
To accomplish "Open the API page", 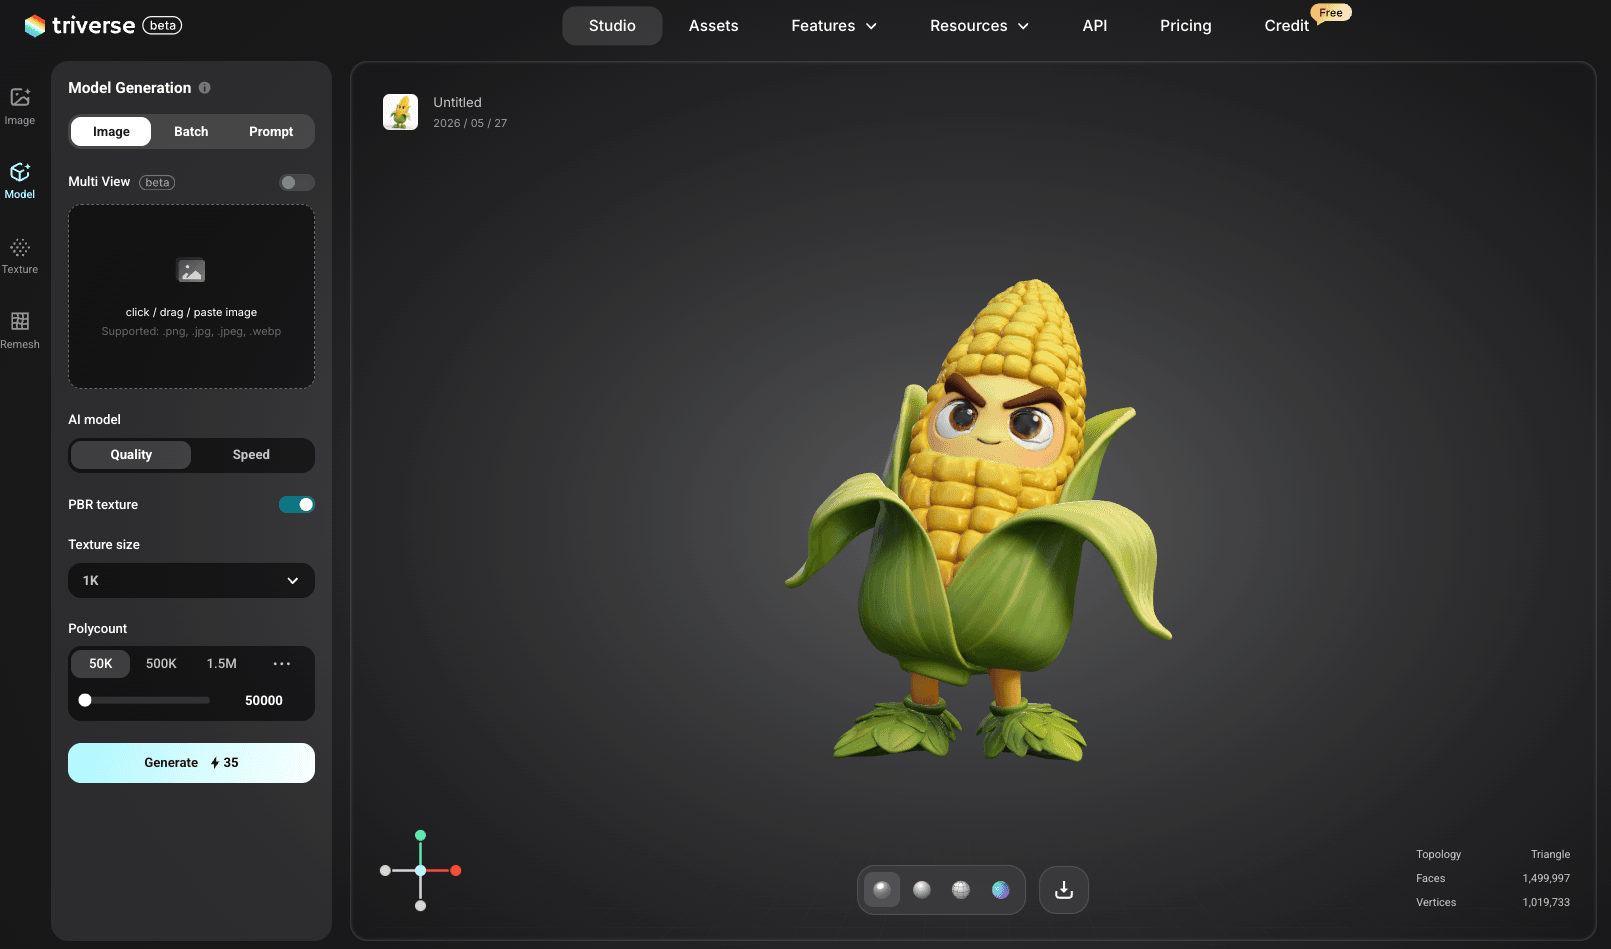I will point(1095,26).
